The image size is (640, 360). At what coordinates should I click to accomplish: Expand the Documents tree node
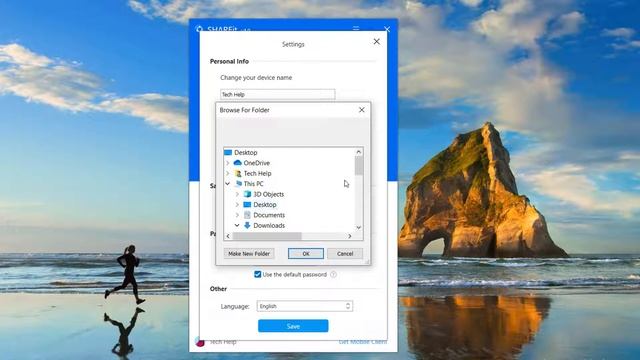237,215
